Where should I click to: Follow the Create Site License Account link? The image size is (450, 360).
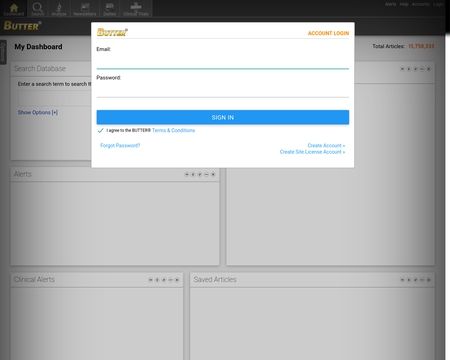click(x=312, y=152)
